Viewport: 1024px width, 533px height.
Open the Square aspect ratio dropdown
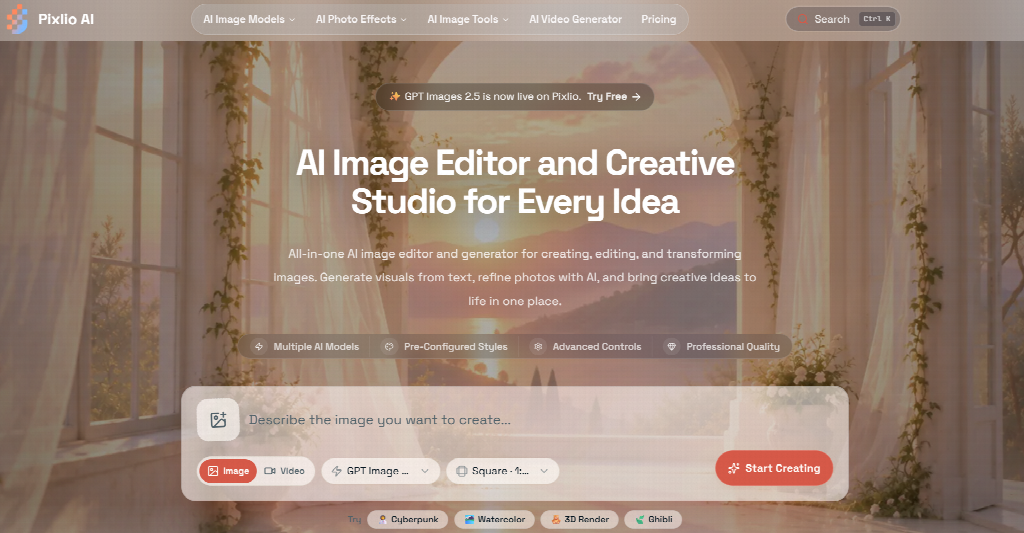click(502, 471)
